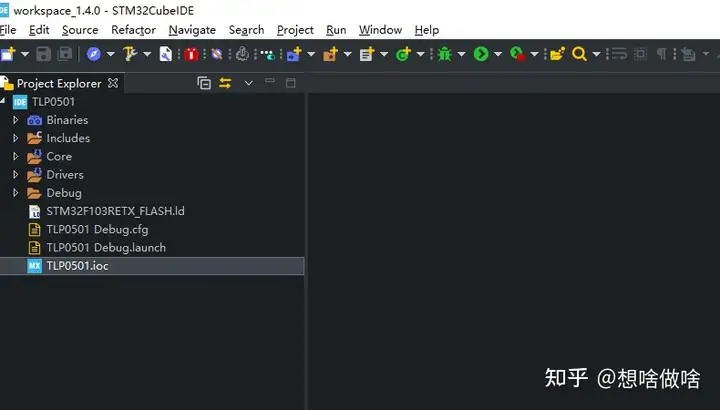Screen dimensions: 720x410
Task: Click the Save floppy disk icon
Action: point(44,54)
